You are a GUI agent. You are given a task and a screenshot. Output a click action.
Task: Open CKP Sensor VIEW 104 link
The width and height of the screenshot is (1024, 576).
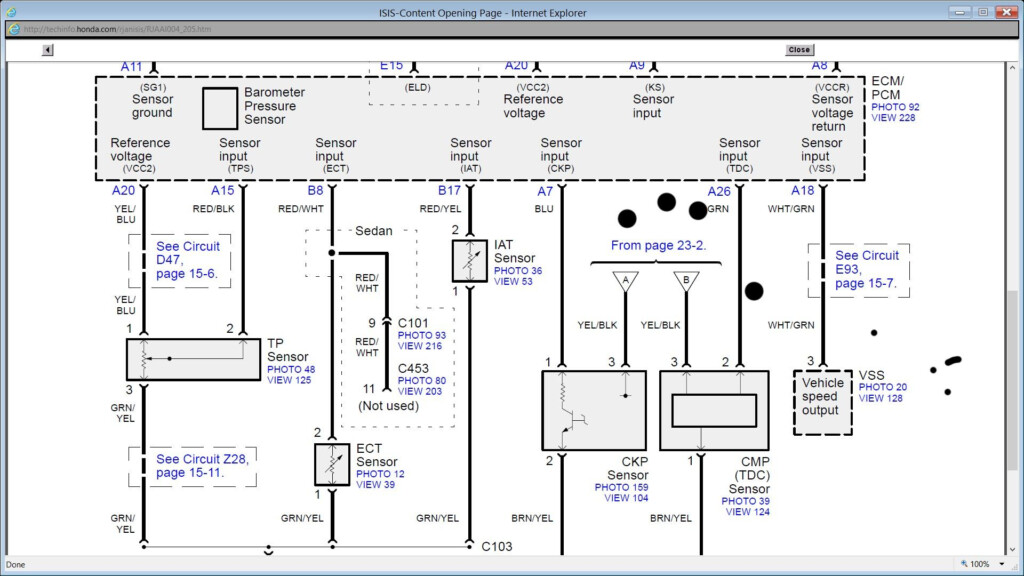point(626,498)
